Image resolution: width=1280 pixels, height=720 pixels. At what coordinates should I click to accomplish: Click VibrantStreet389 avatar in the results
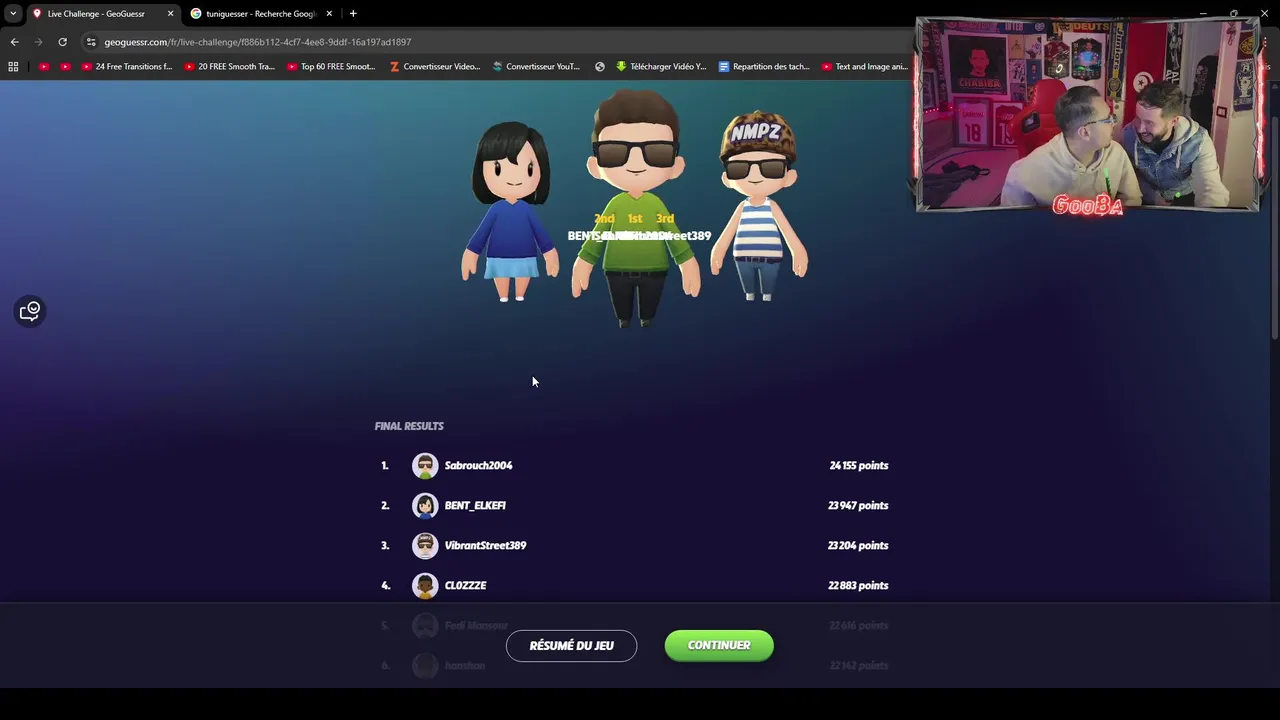[425, 545]
